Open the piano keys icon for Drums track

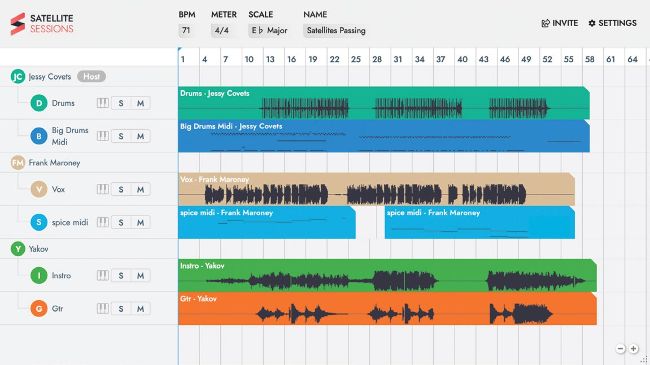(103, 103)
